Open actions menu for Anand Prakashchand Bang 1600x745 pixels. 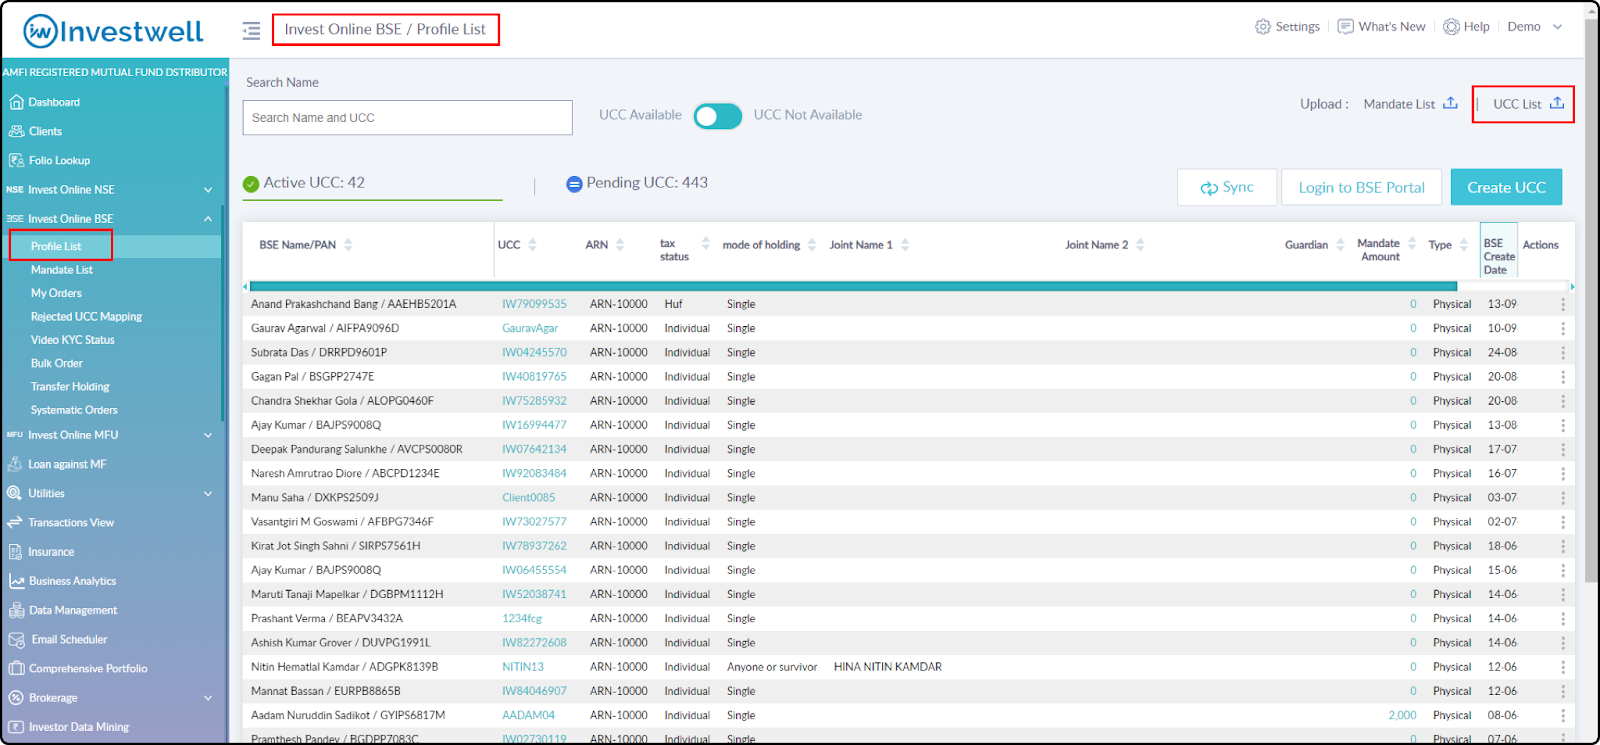point(1562,304)
